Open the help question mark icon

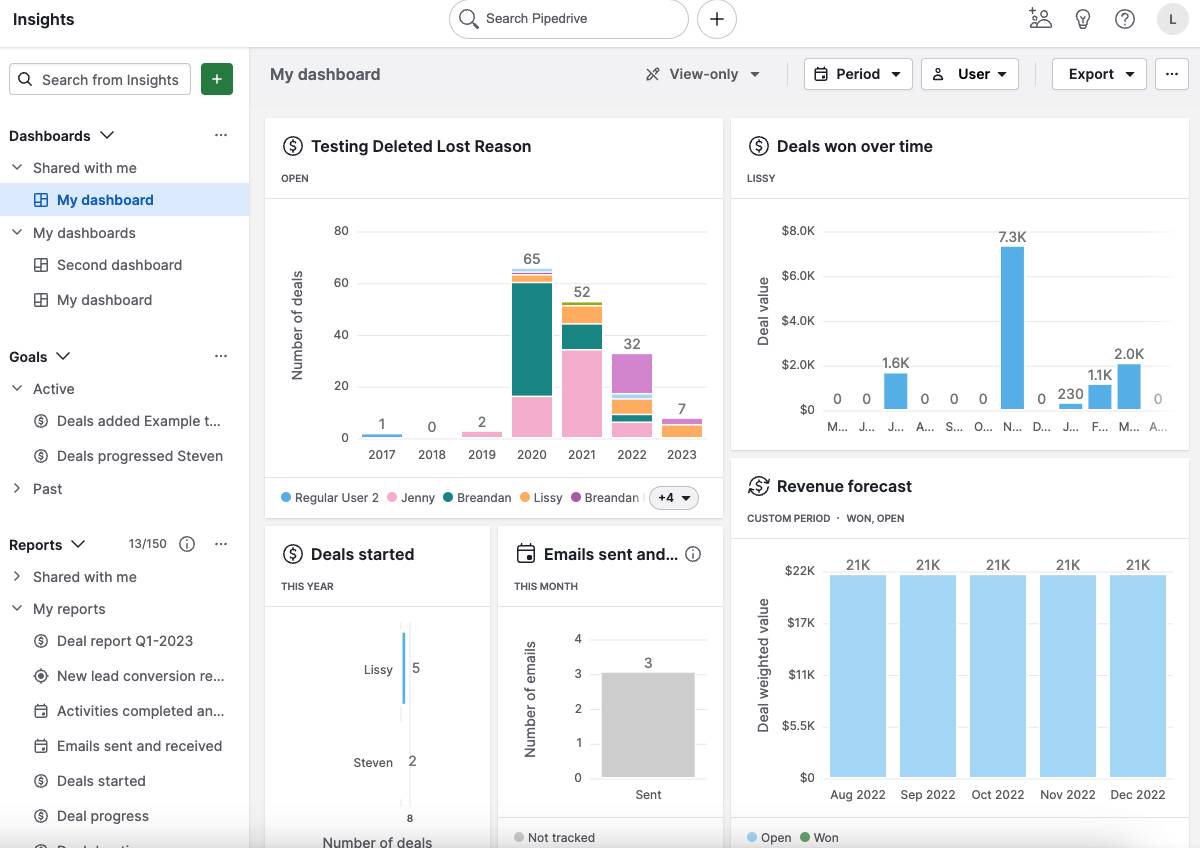pyautogui.click(x=1124, y=18)
